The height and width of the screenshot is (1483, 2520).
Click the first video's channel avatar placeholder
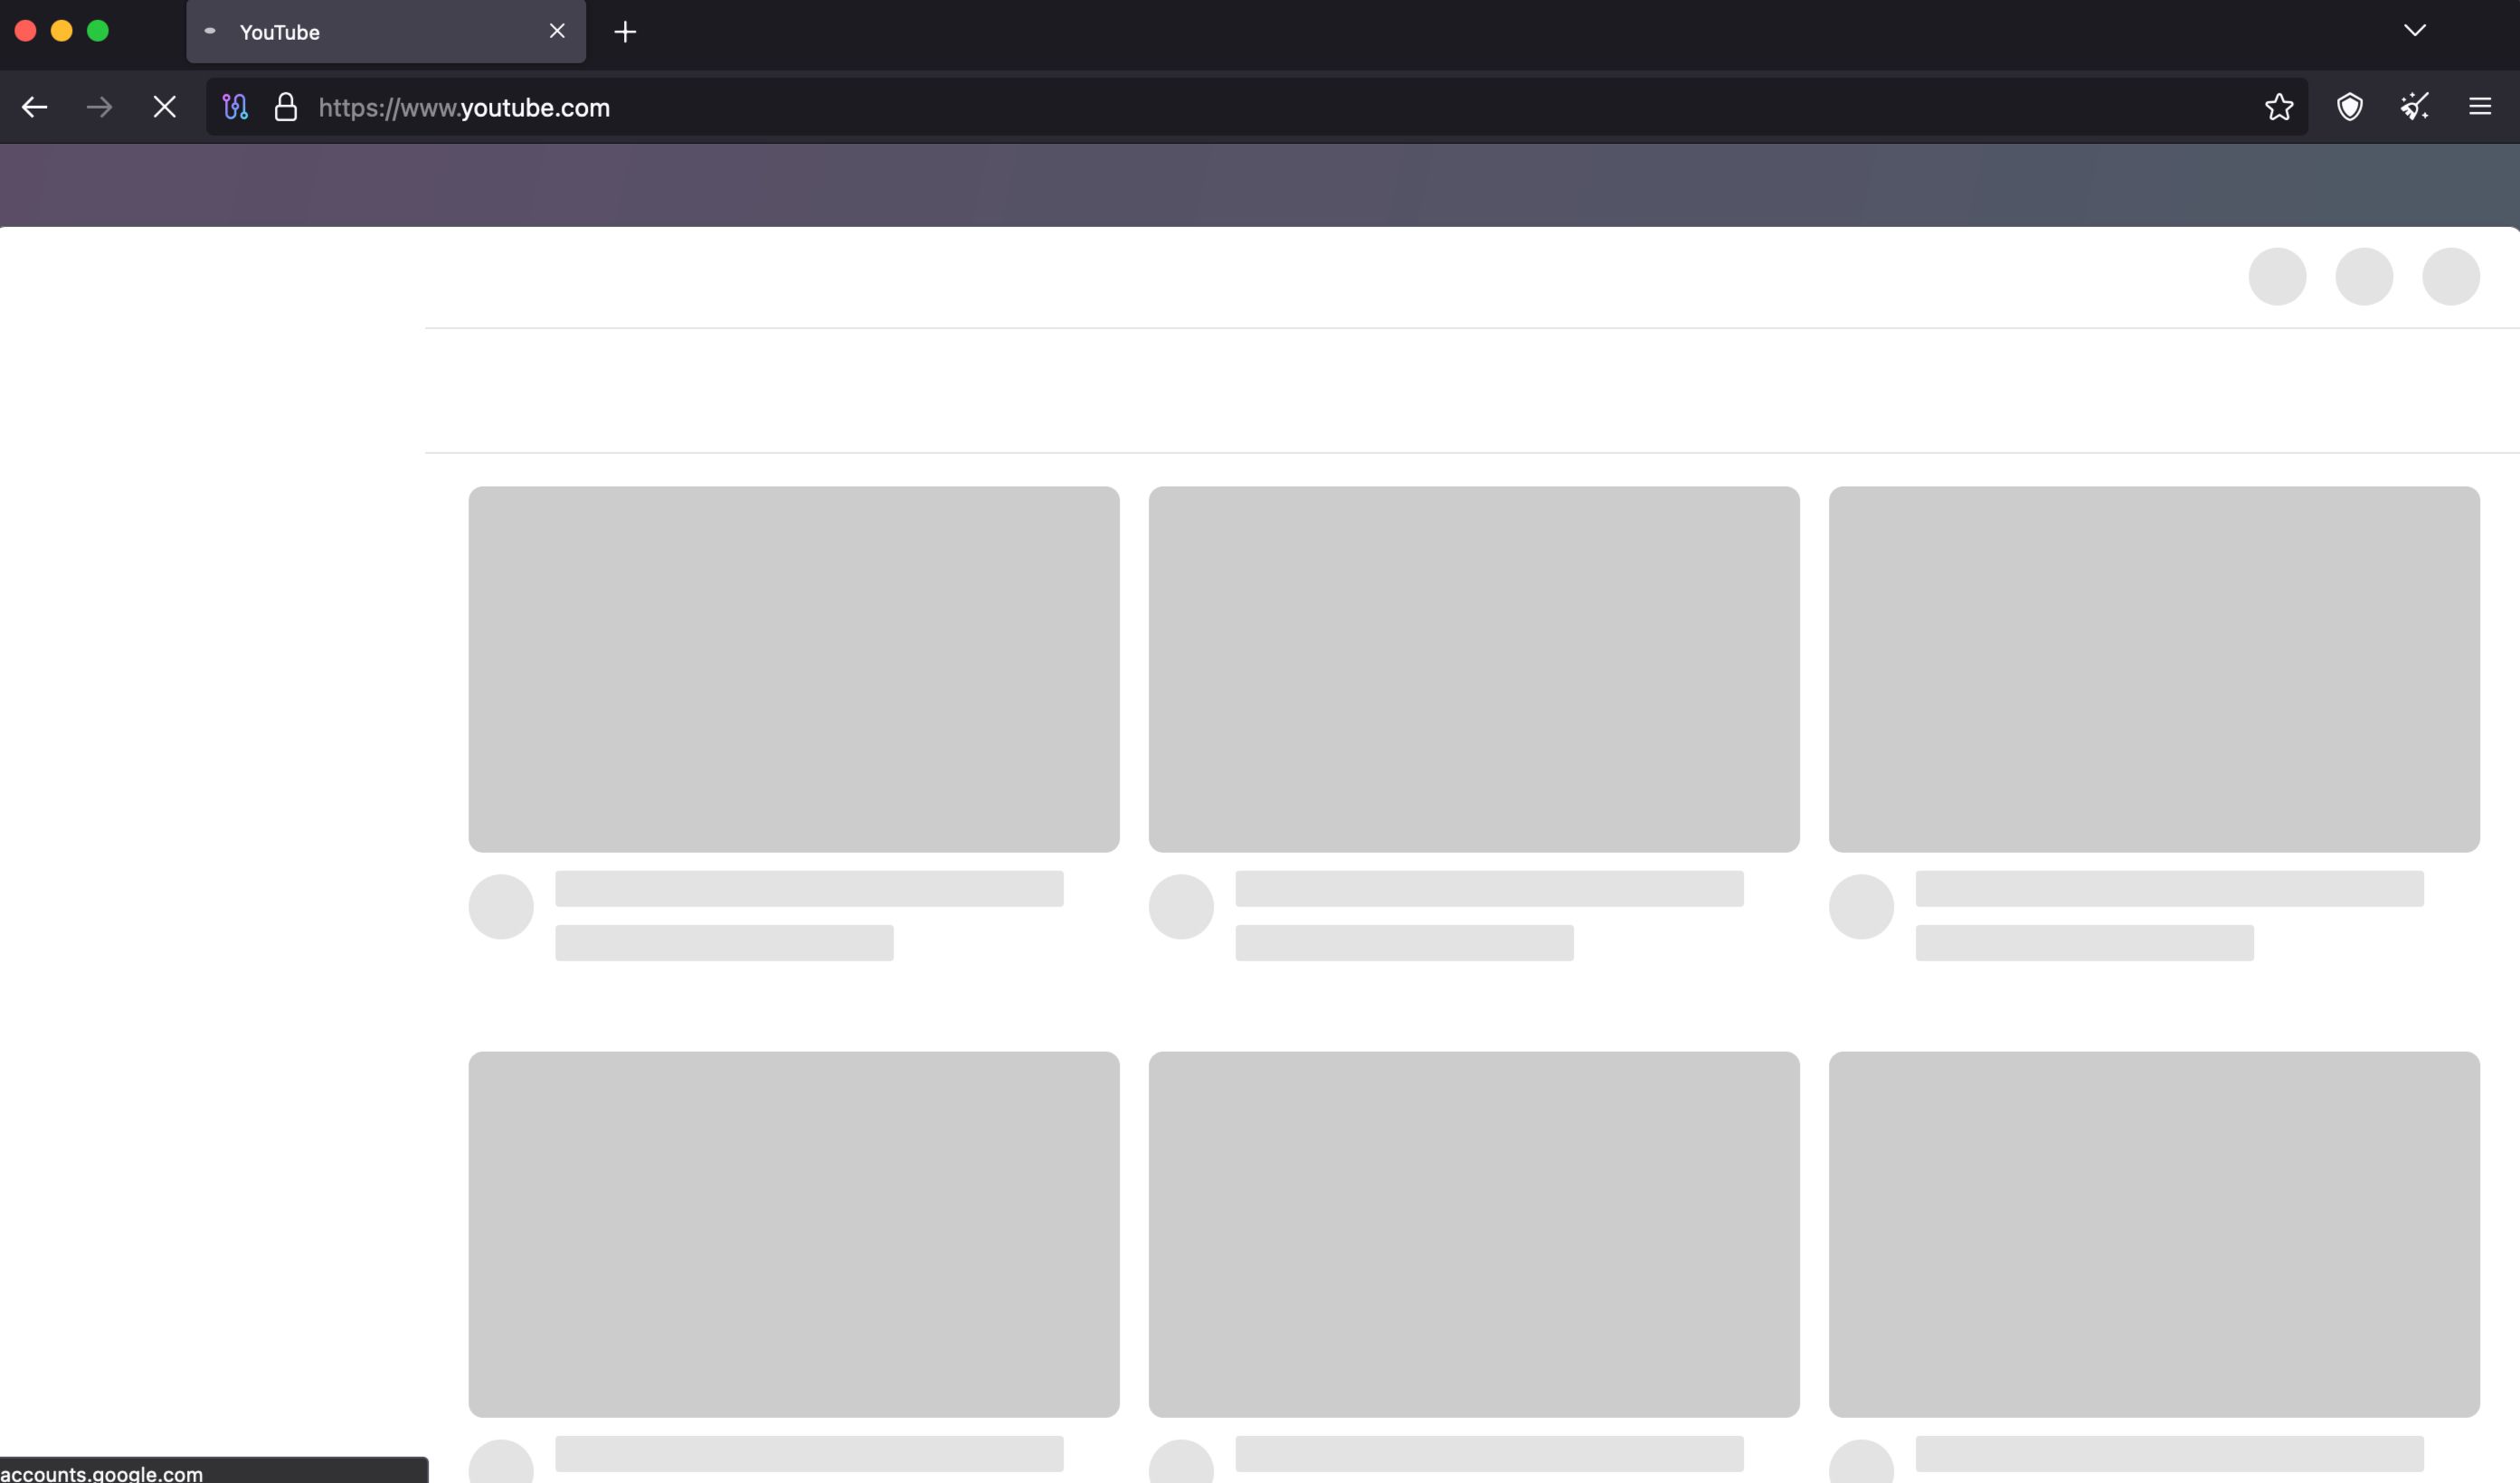501,907
